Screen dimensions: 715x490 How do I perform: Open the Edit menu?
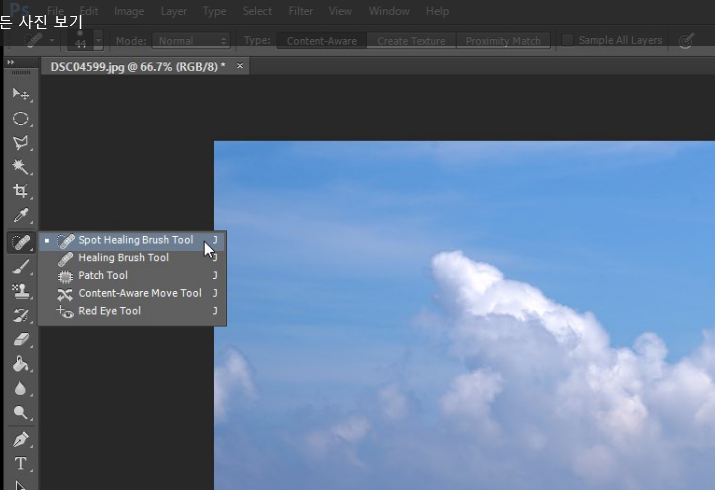click(x=88, y=11)
